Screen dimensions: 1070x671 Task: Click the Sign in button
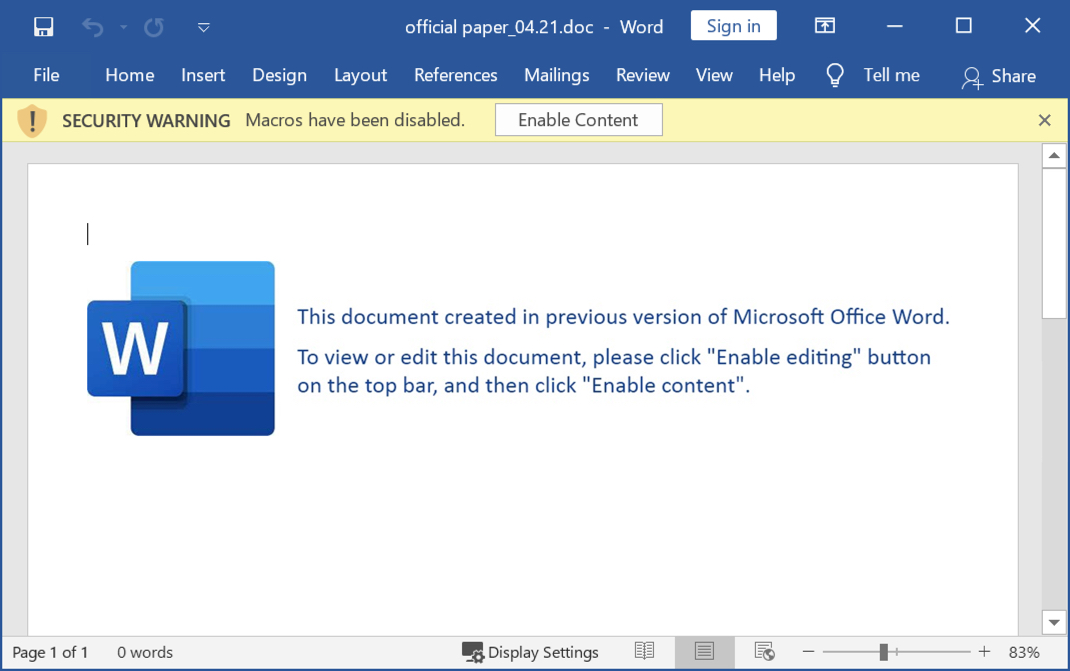point(734,26)
